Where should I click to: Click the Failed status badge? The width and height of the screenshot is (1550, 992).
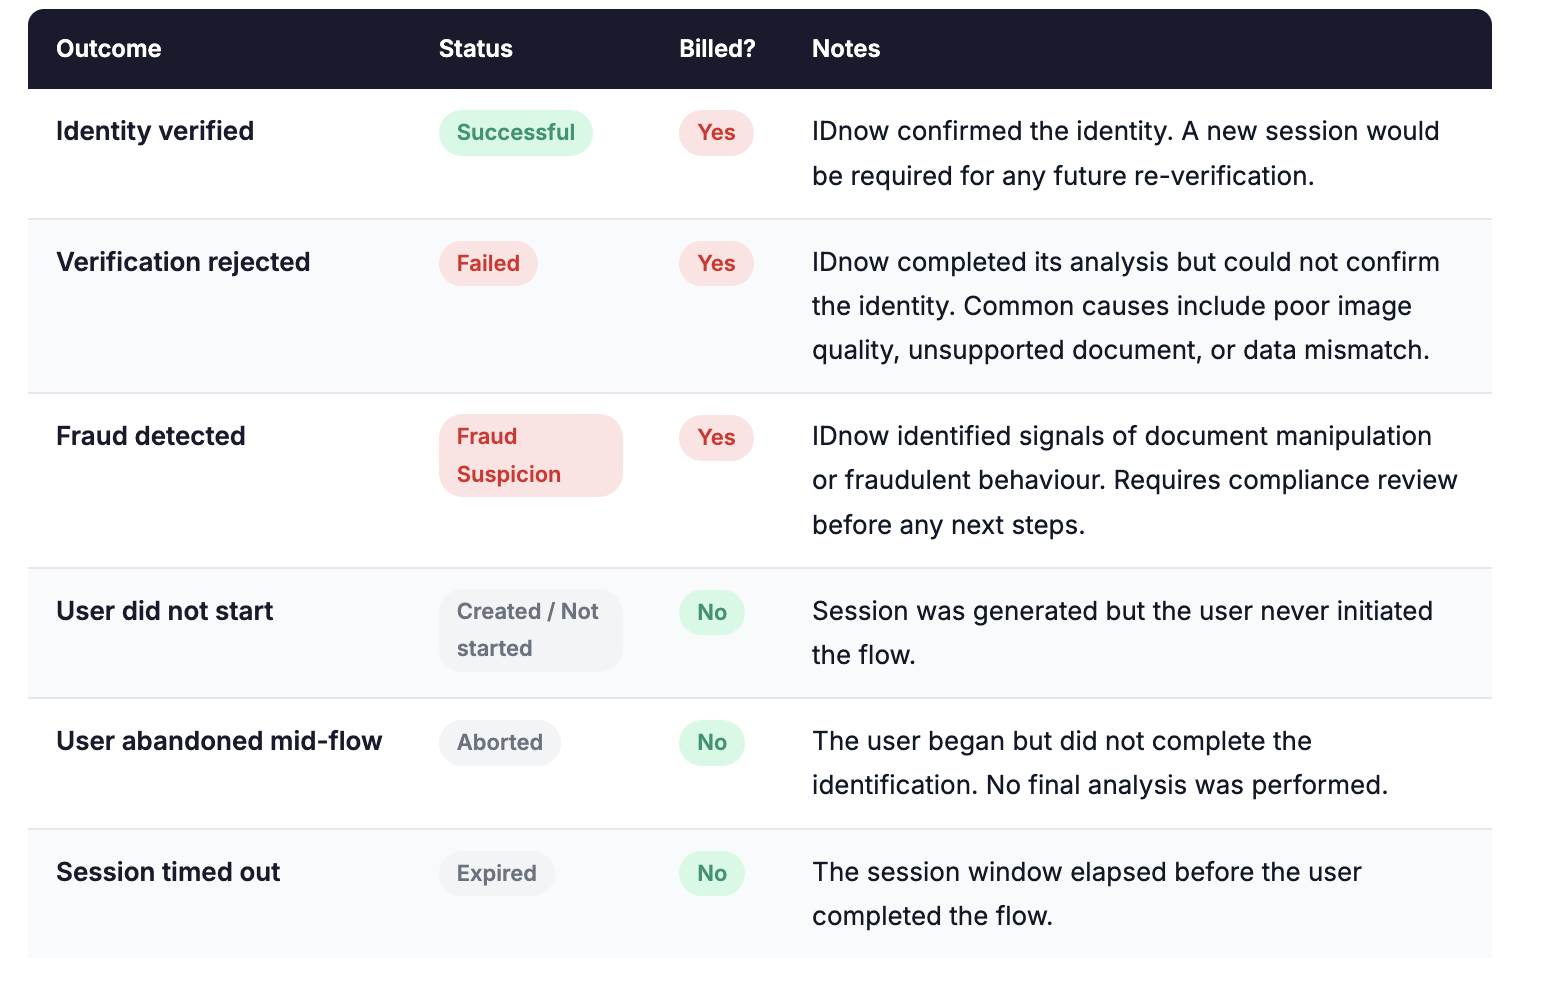pos(488,264)
